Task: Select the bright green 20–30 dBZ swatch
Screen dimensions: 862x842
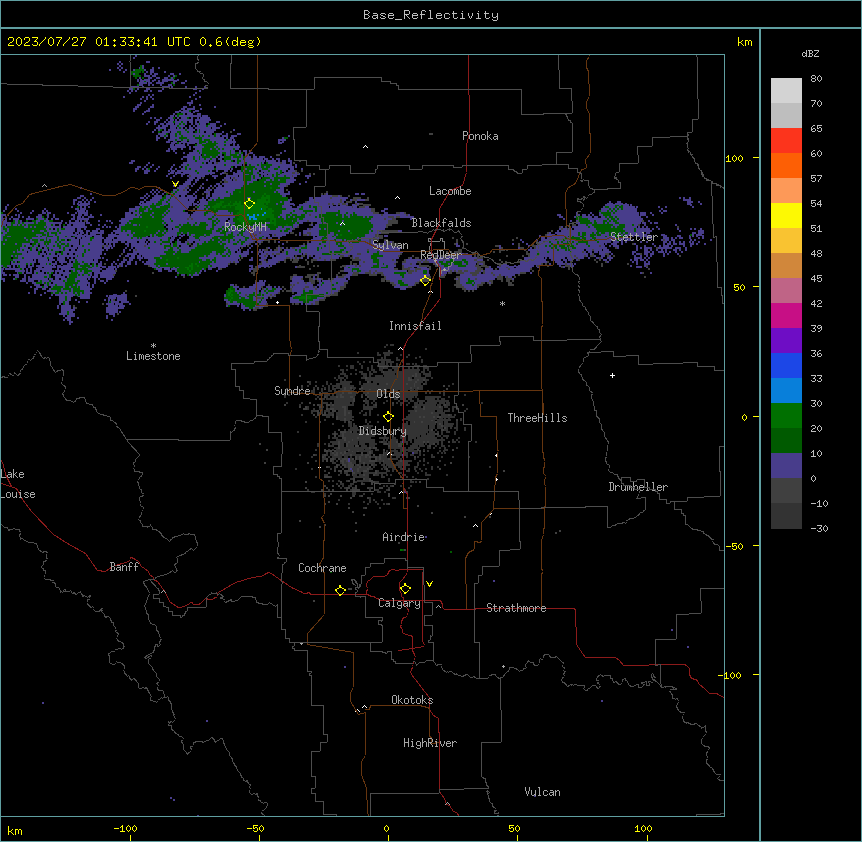Action: [786, 416]
